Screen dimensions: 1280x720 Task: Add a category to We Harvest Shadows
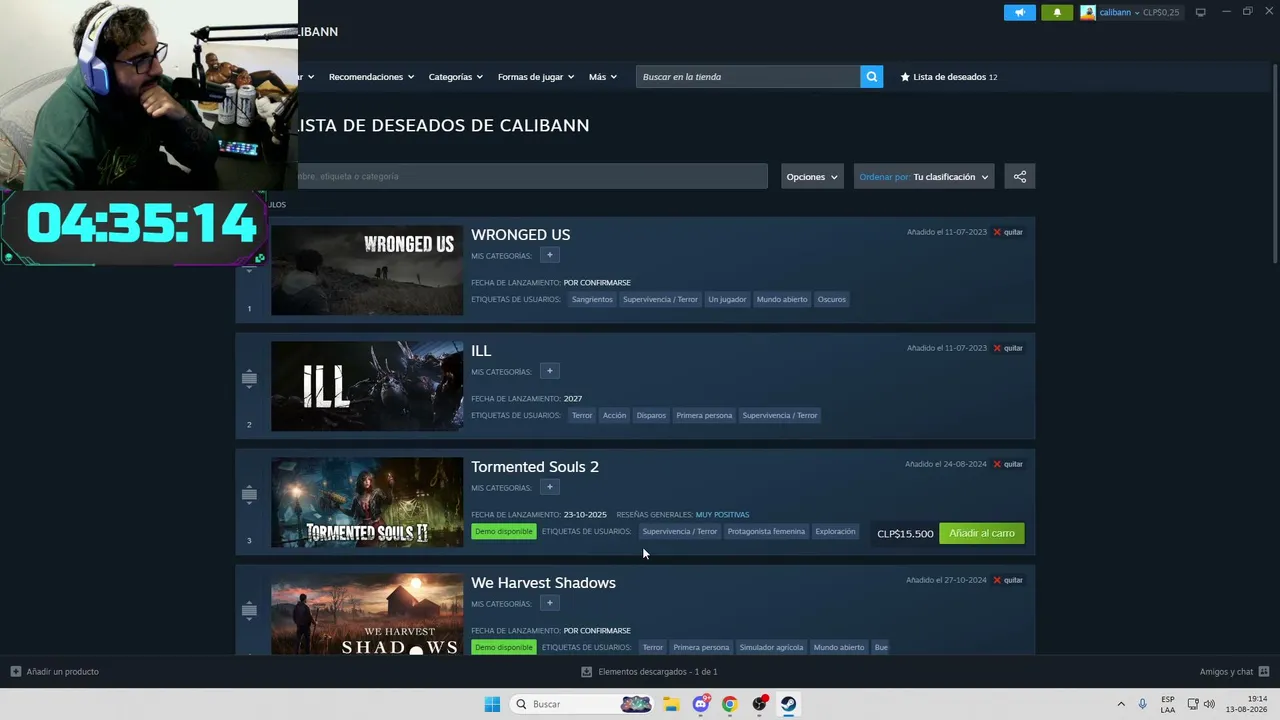tap(549, 603)
